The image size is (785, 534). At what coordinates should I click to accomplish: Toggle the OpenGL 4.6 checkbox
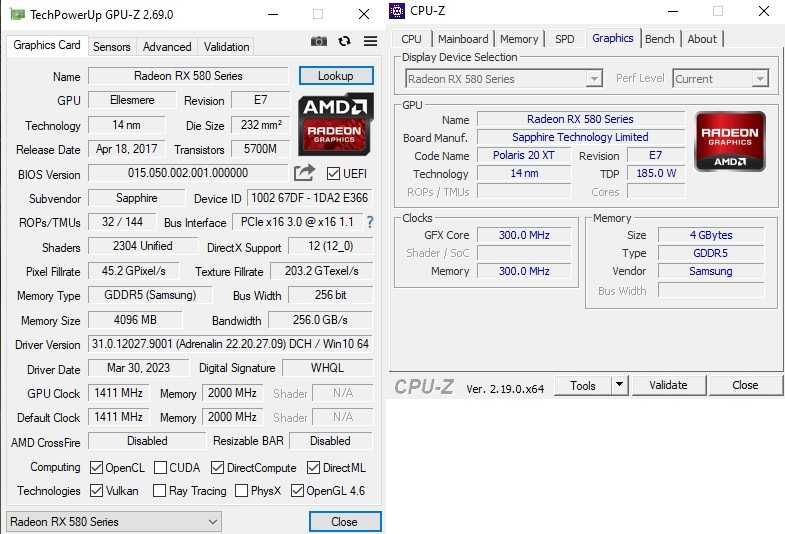[x=297, y=490]
